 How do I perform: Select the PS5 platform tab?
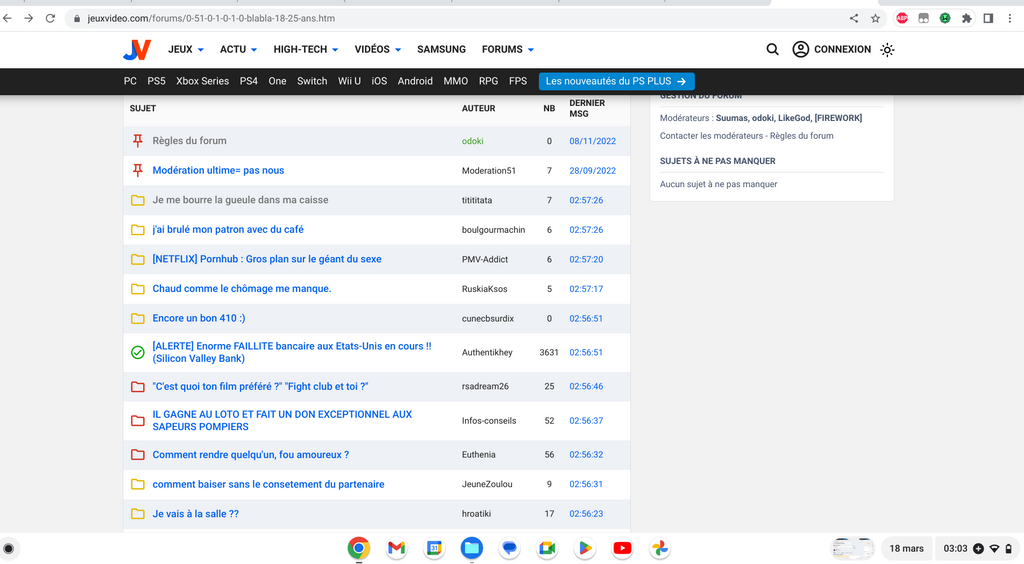click(156, 81)
